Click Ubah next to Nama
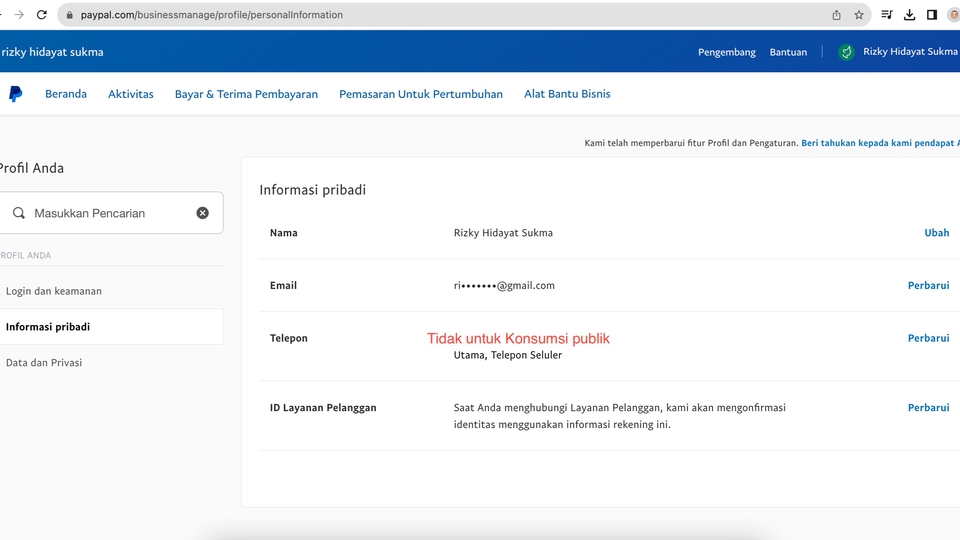The image size is (960, 540). 937,233
